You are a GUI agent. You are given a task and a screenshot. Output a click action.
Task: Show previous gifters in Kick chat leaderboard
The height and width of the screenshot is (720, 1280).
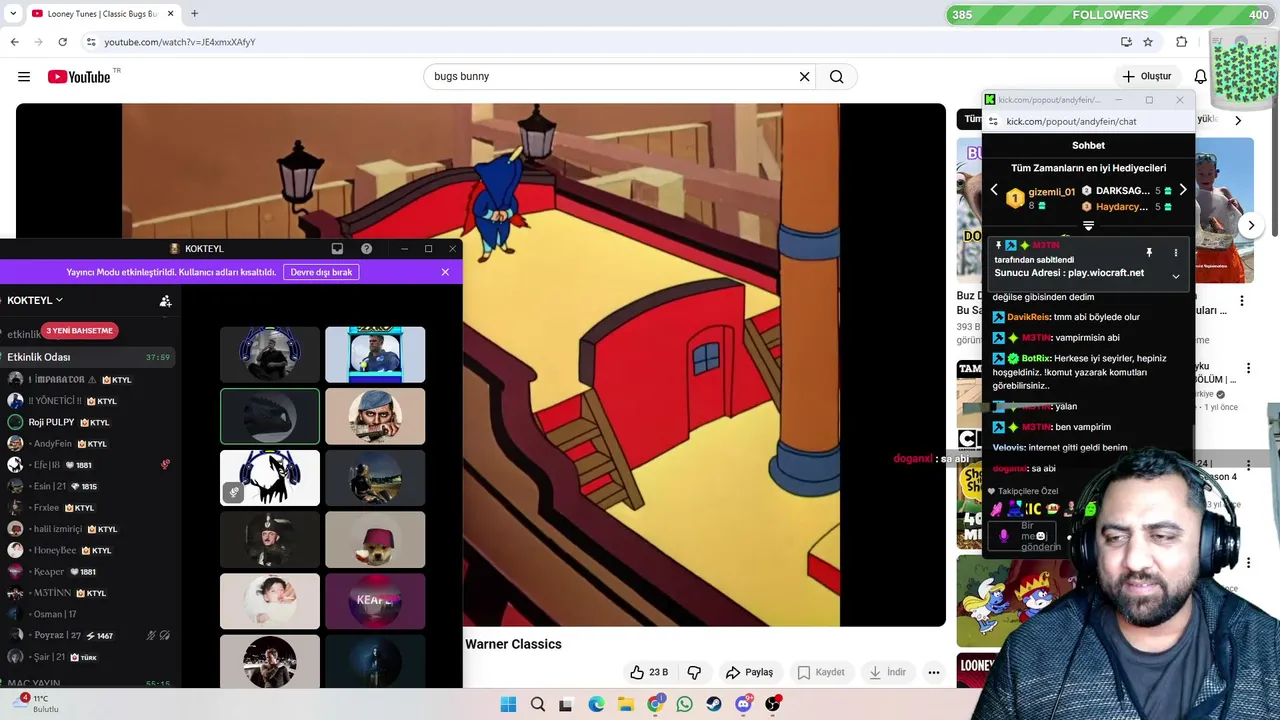[x=994, y=190]
